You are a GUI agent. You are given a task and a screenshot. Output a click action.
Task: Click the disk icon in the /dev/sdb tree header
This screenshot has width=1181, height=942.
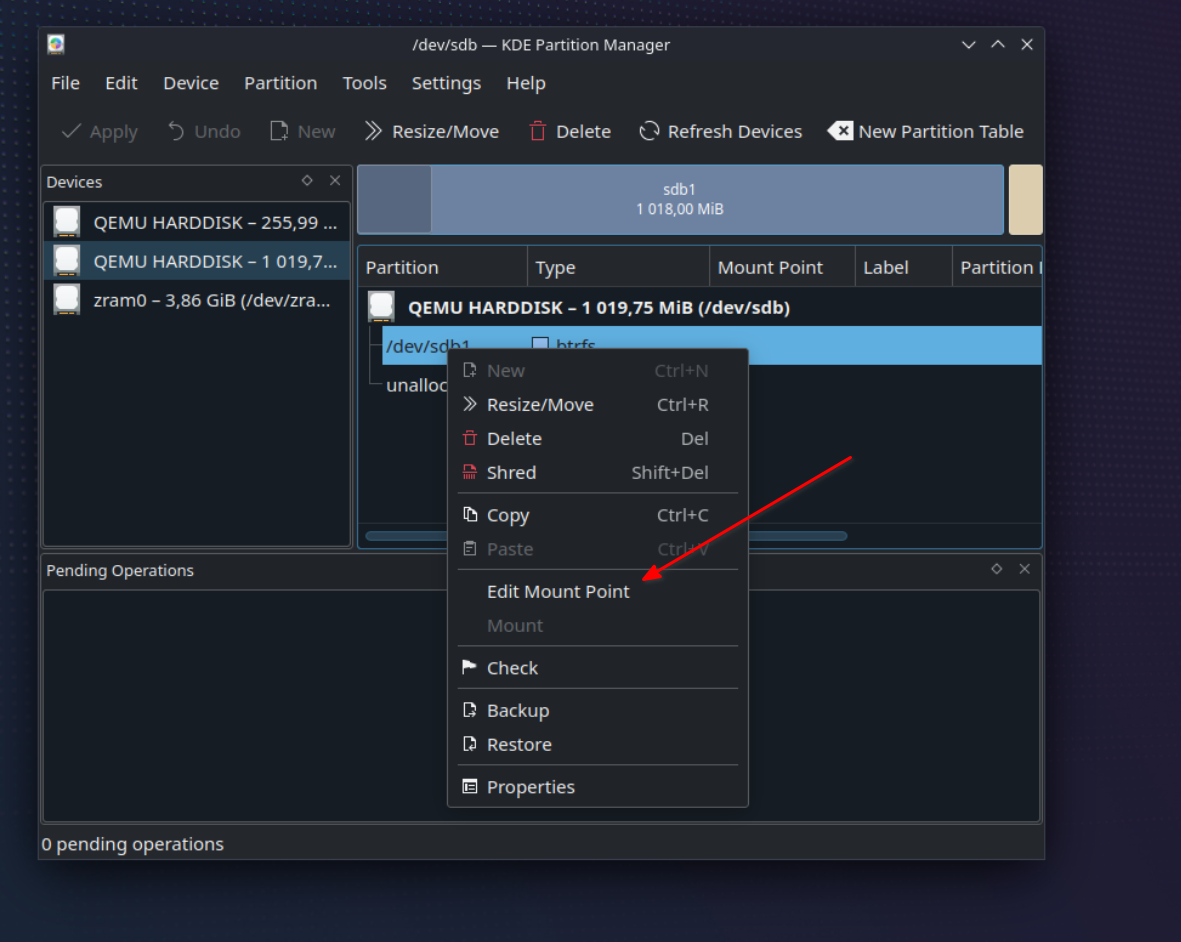coord(381,307)
